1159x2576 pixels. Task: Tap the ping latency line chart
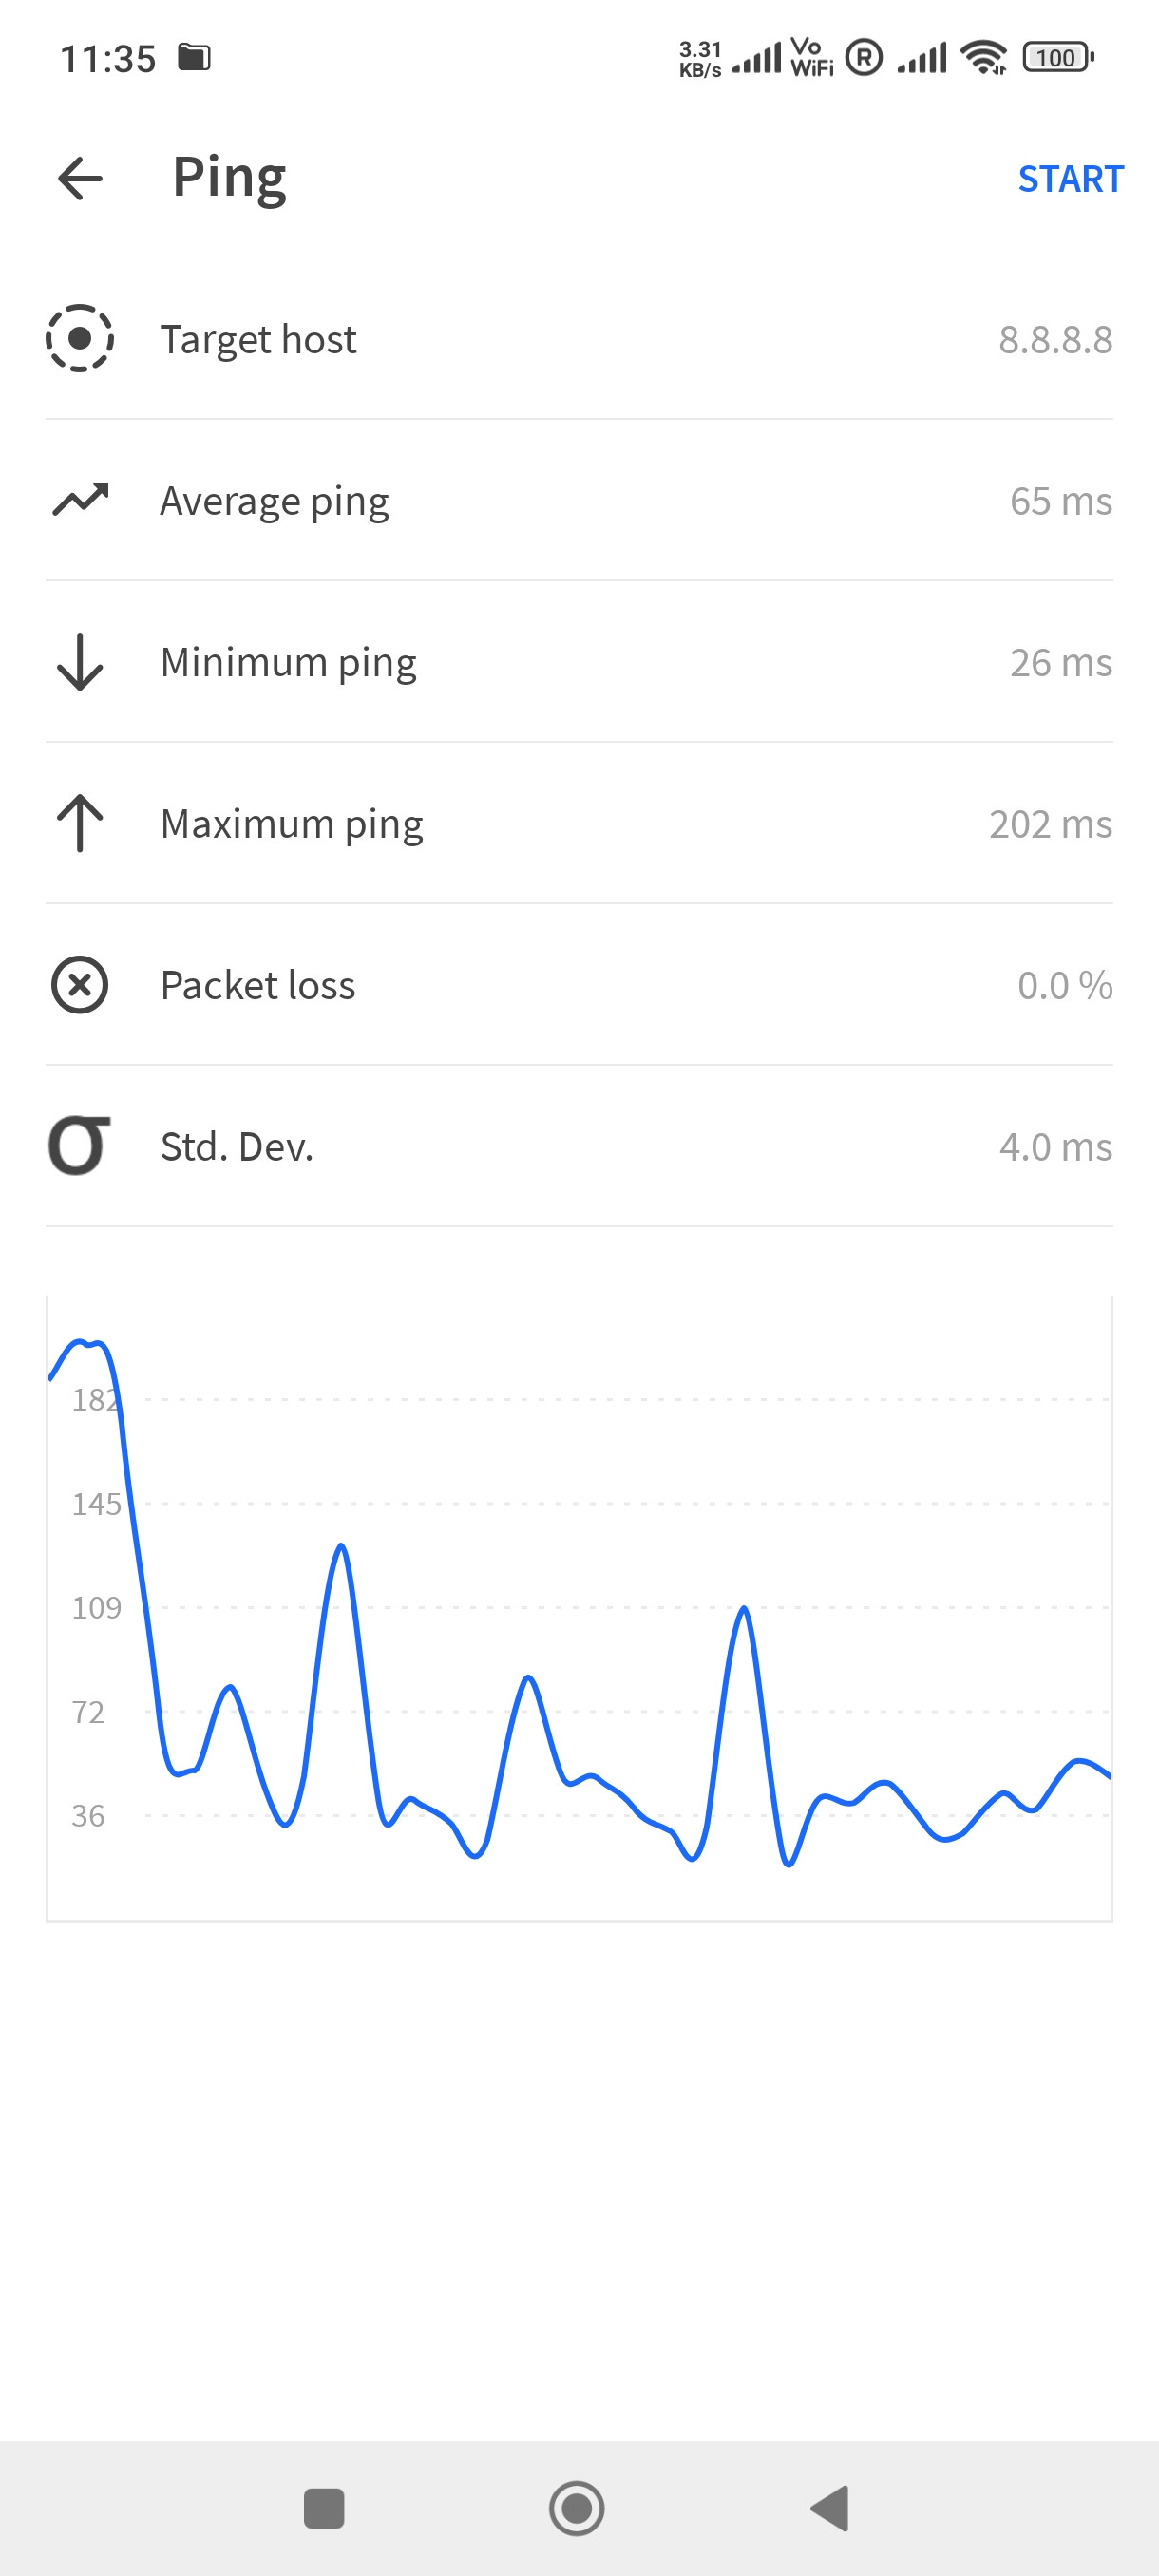tap(579, 1608)
